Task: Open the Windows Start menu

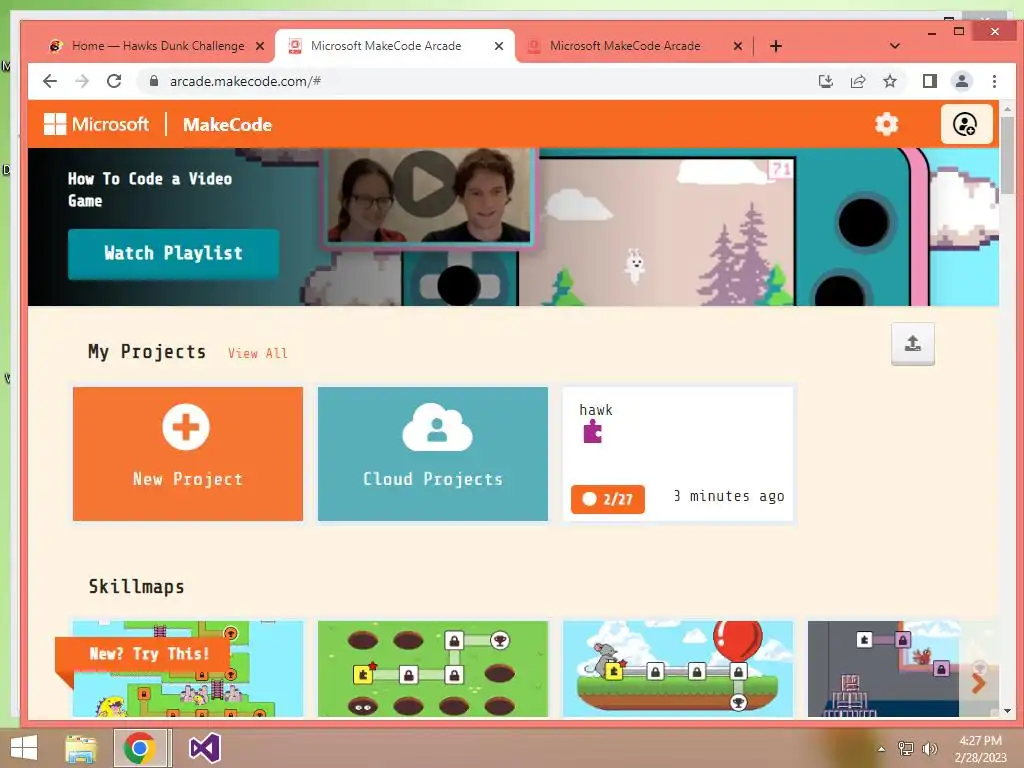Action: [x=24, y=748]
